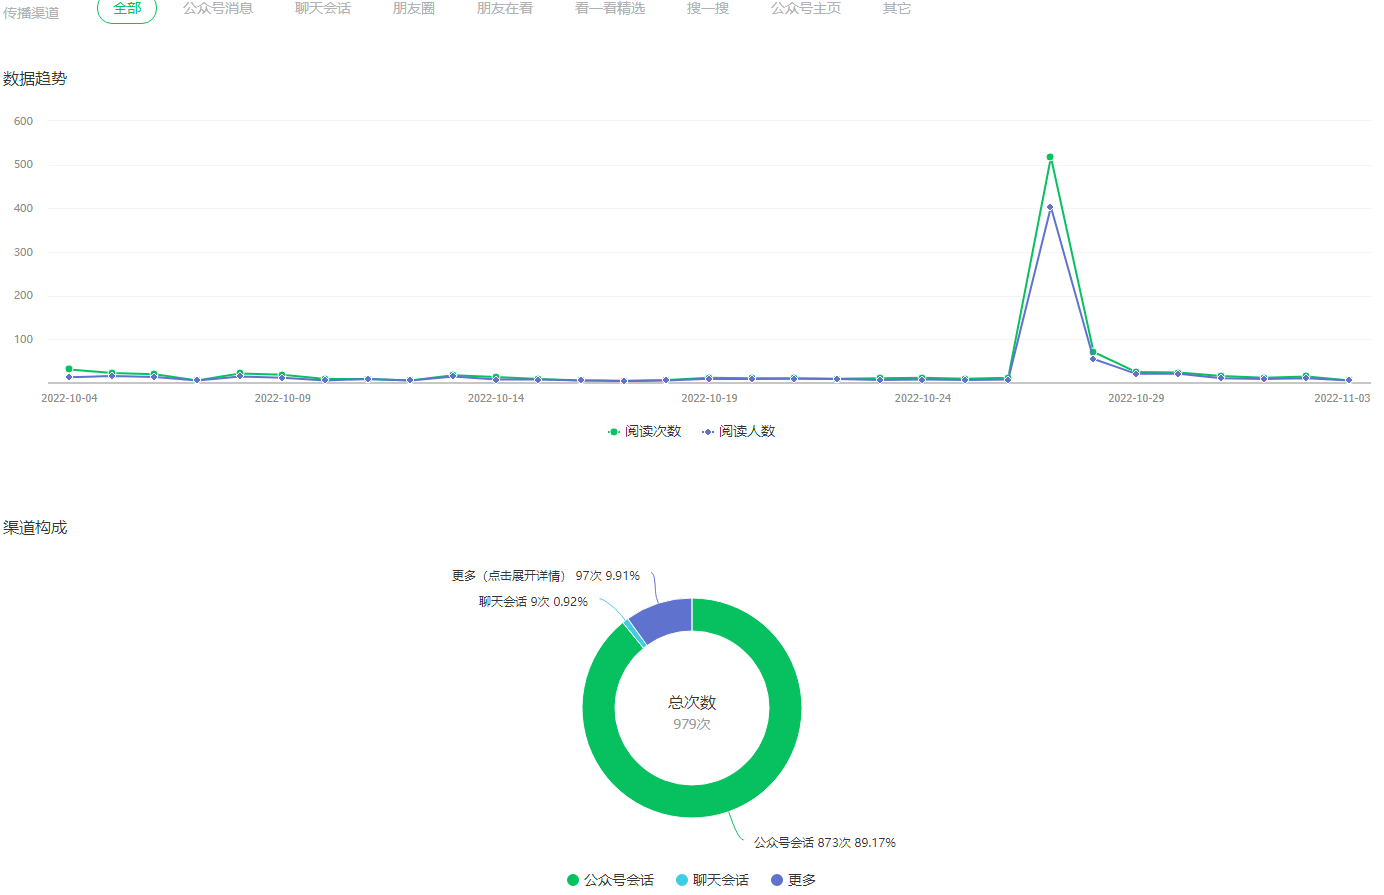Click the 公众号会话 873次 89.17% label
The height and width of the screenshot is (895, 1384).
coord(825,843)
